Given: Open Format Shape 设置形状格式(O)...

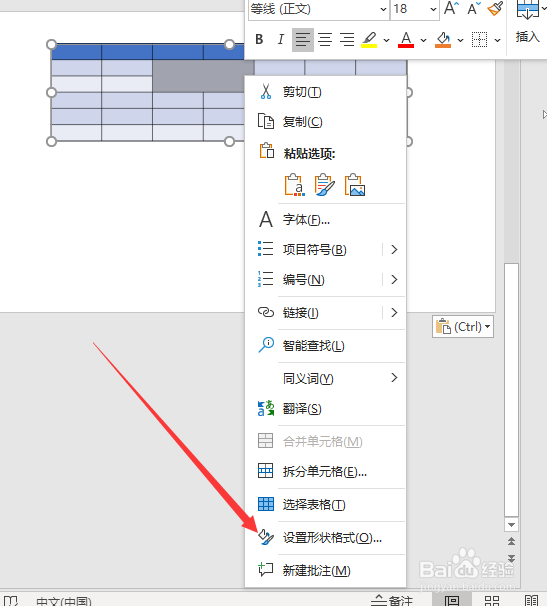Looking at the screenshot, I should pos(325,538).
